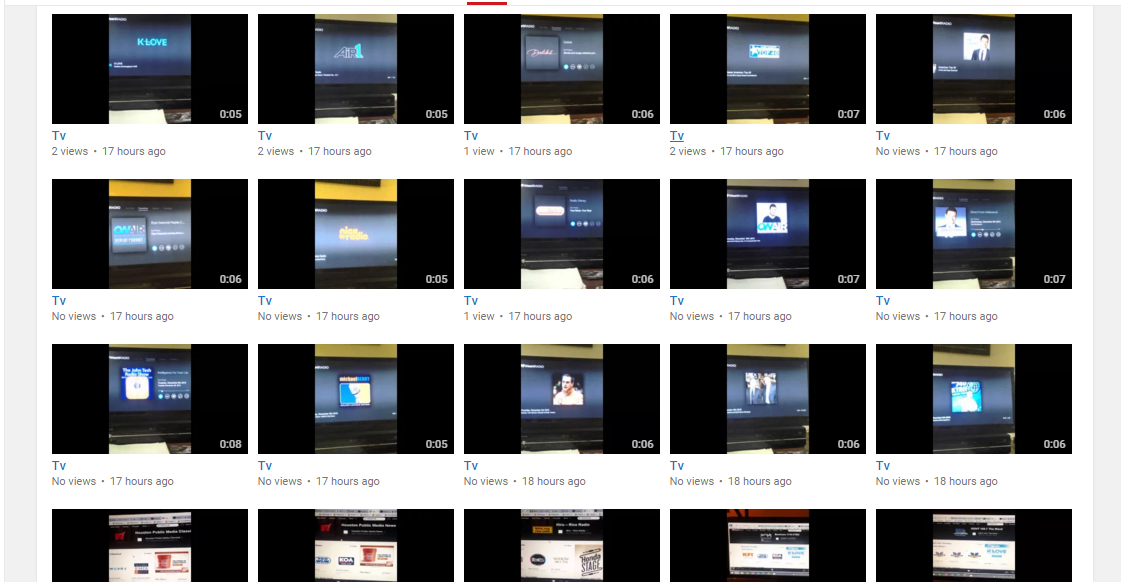Play the Rice Radio Honda Stage thumbnail
Image resolution: width=1121 pixels, height=582 pixels.
click(562, 546)
